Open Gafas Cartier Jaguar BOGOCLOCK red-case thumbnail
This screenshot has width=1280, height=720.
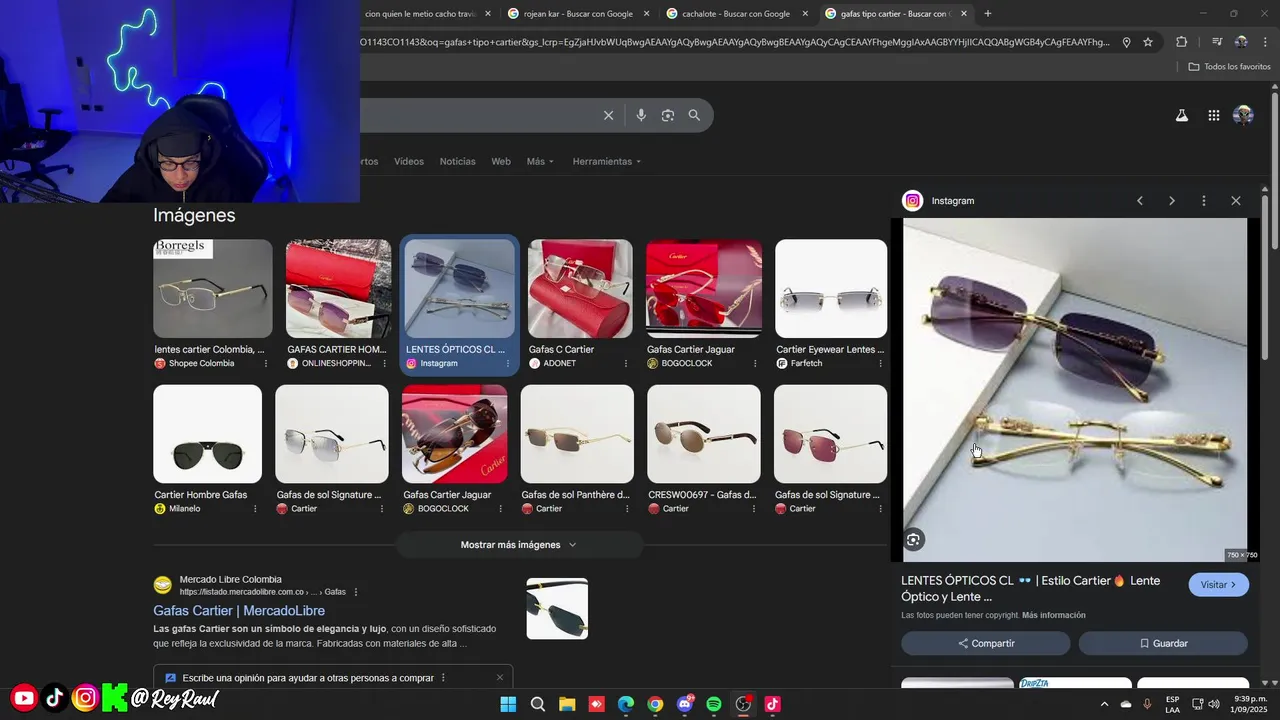704,288
